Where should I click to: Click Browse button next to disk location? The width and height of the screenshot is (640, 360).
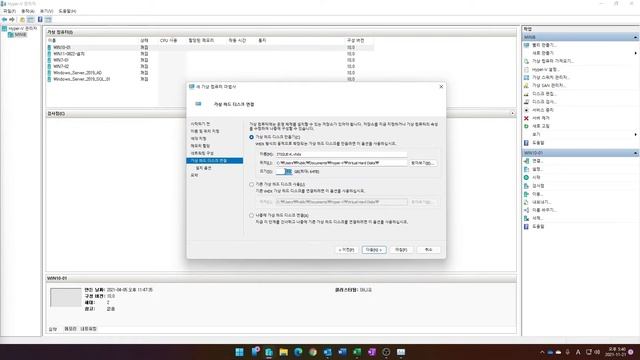(423, 163)
